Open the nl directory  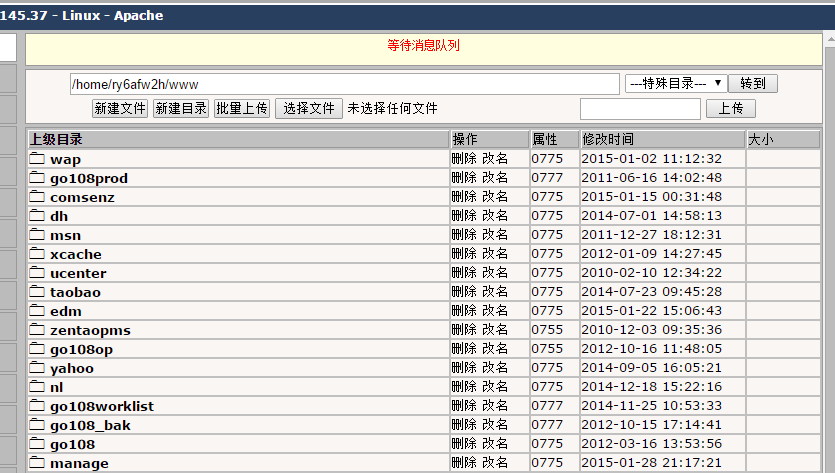(x=56, y=388)
